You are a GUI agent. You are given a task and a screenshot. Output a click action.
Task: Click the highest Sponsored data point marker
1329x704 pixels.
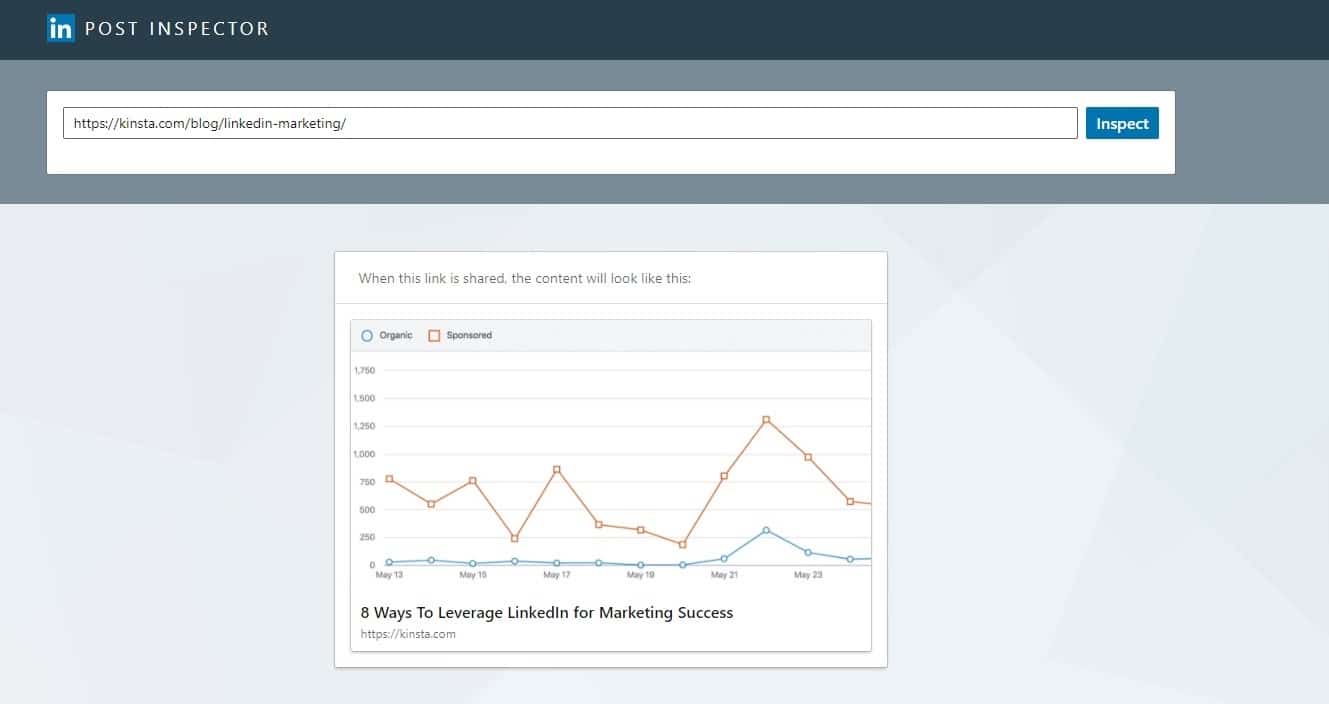pyautogui.click(x=766, y=420)
